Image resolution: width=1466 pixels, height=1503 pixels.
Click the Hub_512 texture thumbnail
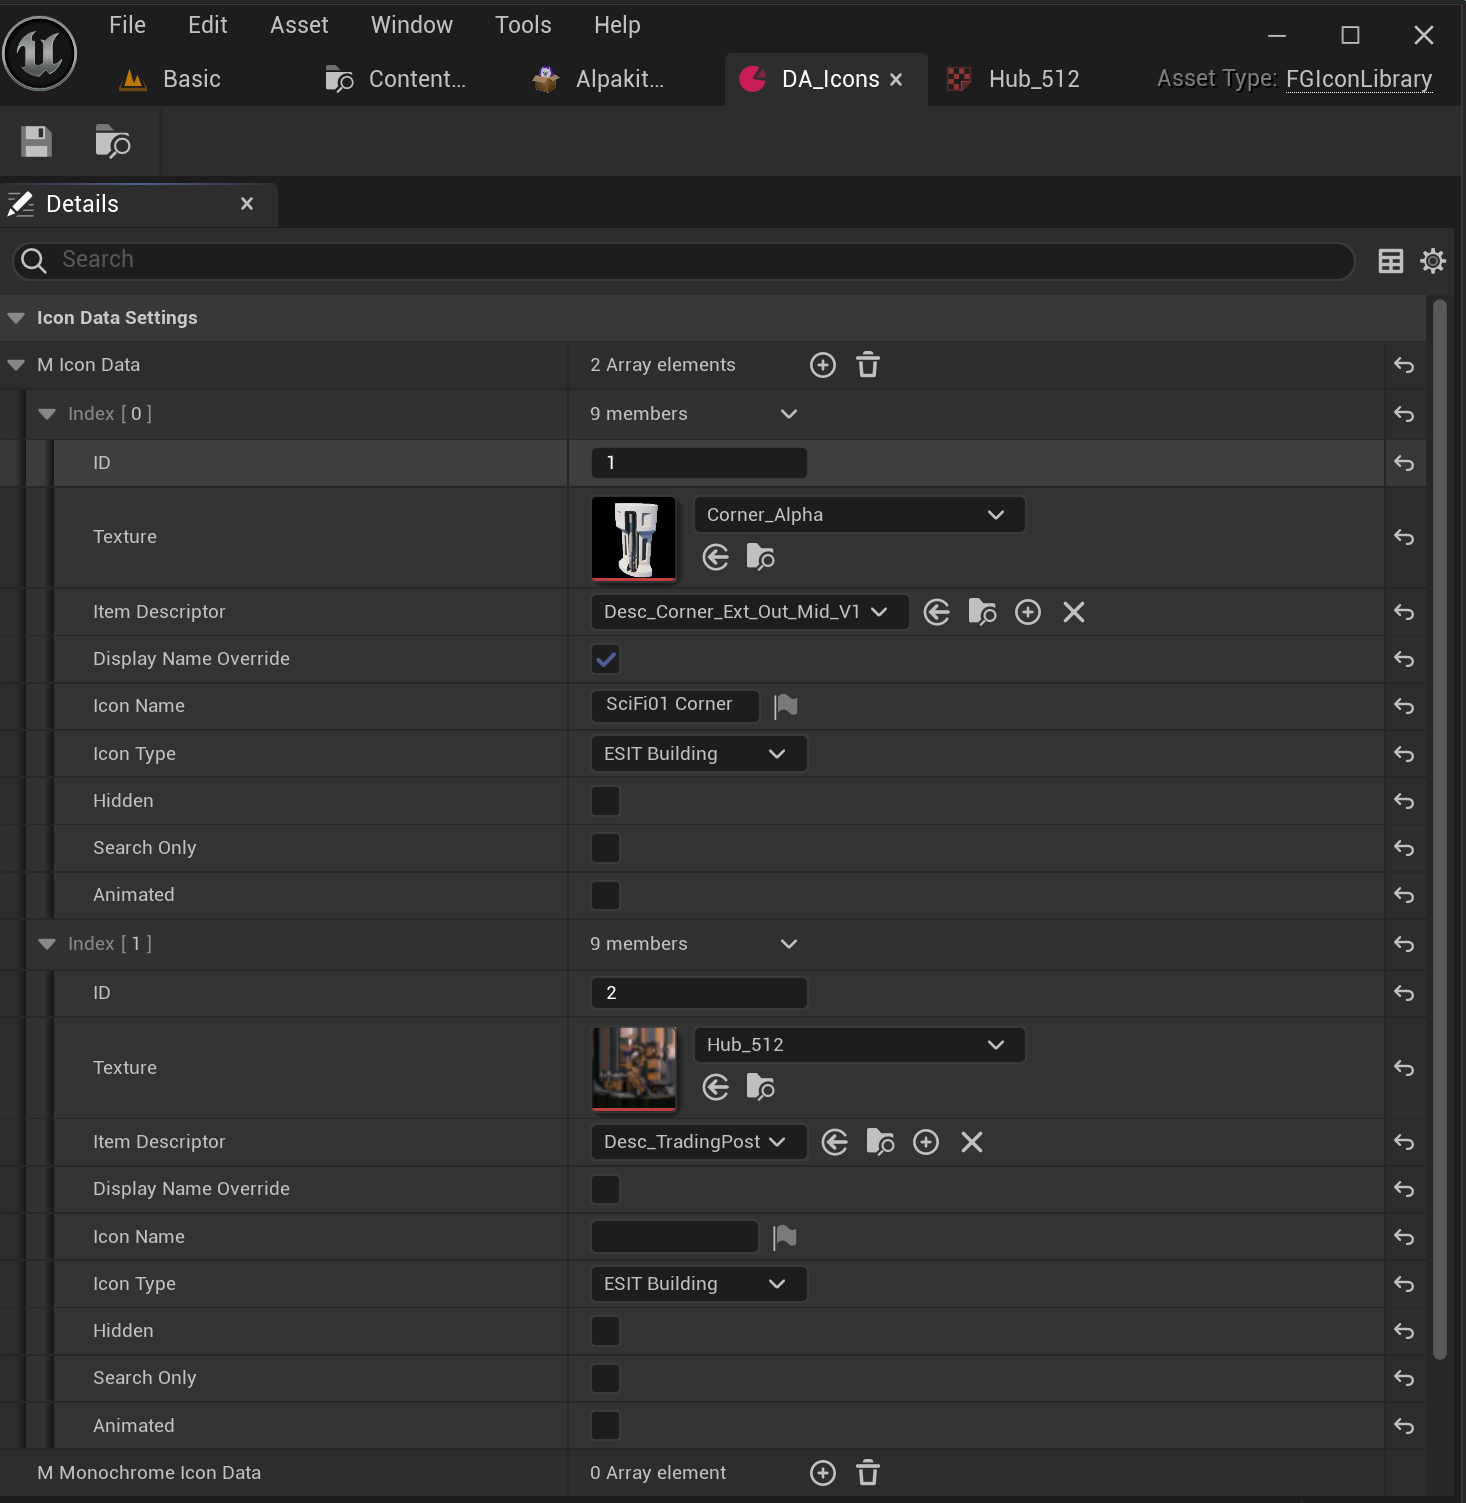(x=634, y=1068)
